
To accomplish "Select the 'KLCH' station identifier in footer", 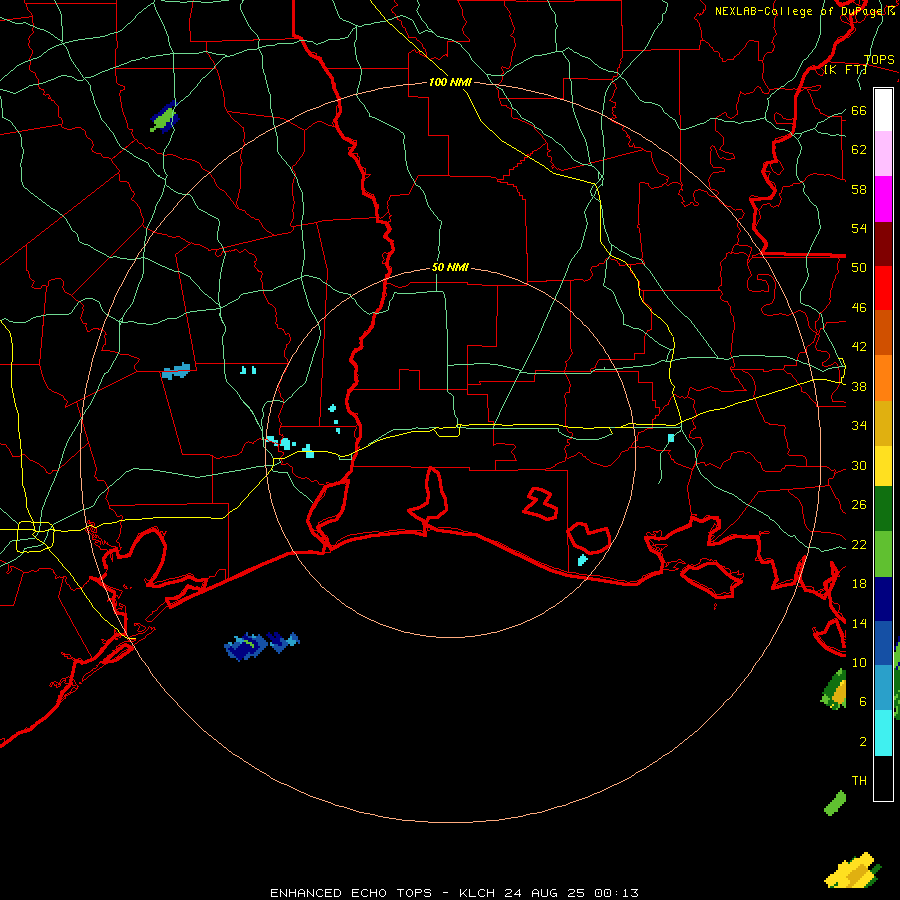I will click(478, 893).
